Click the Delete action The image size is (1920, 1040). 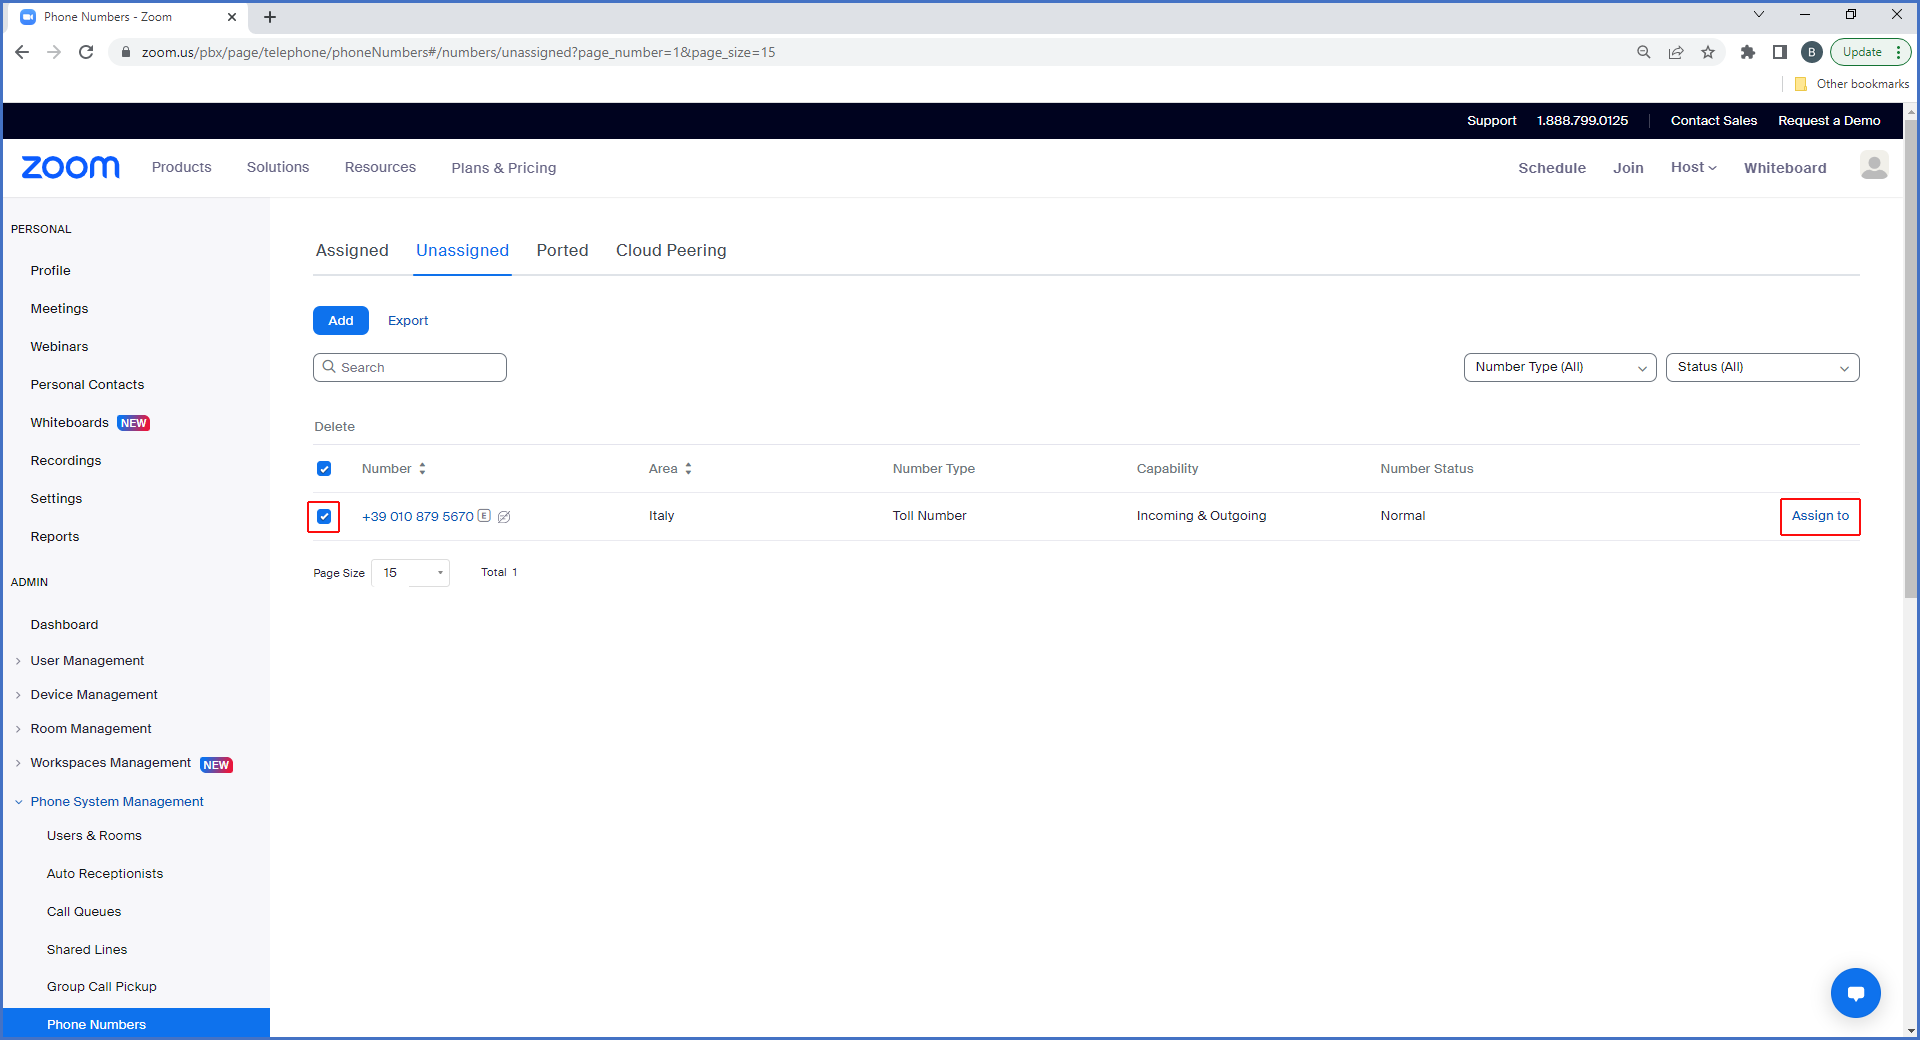click(x=334, y=426)
